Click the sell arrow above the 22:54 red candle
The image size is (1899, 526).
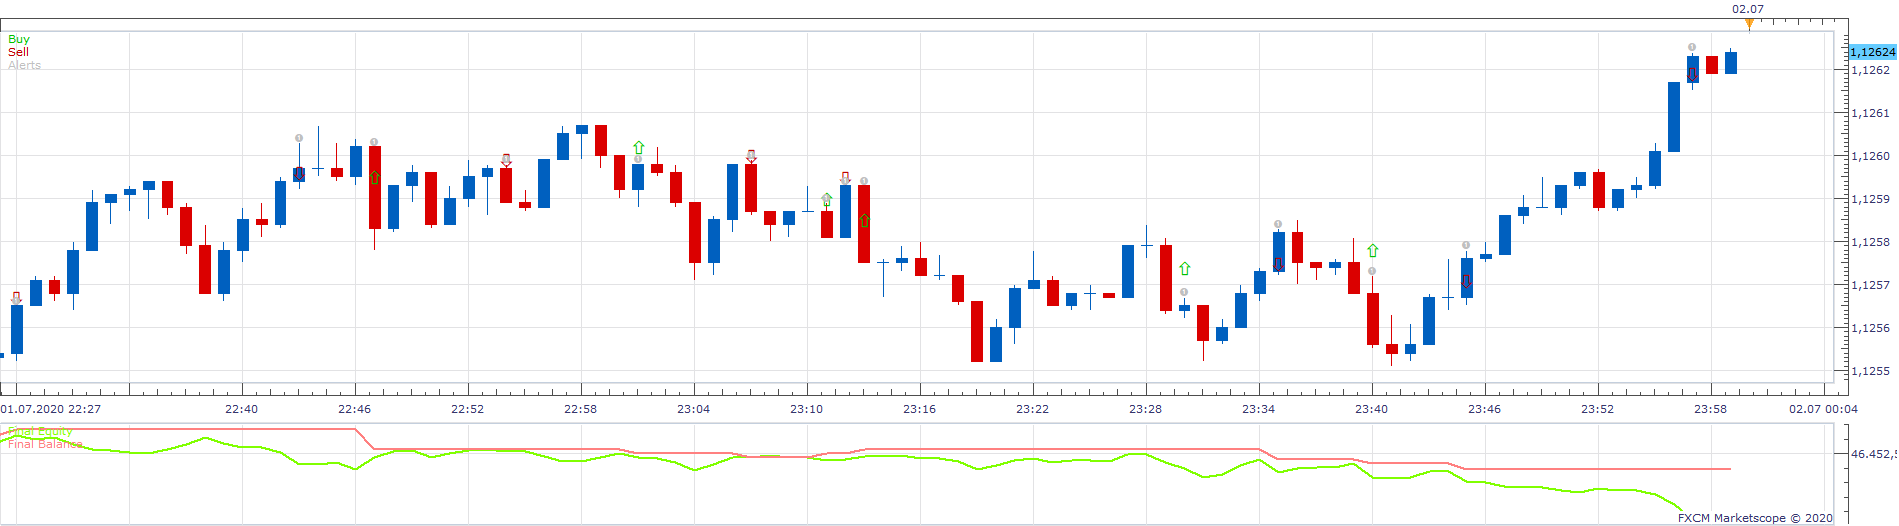click(x=506, y=160)
